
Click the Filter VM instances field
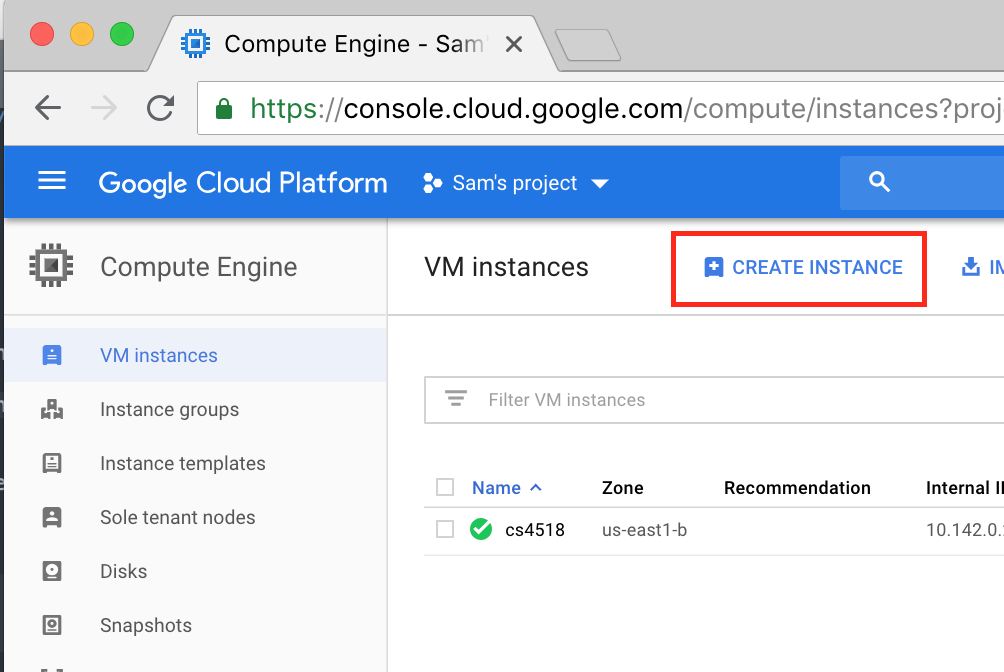coord(700,400)
